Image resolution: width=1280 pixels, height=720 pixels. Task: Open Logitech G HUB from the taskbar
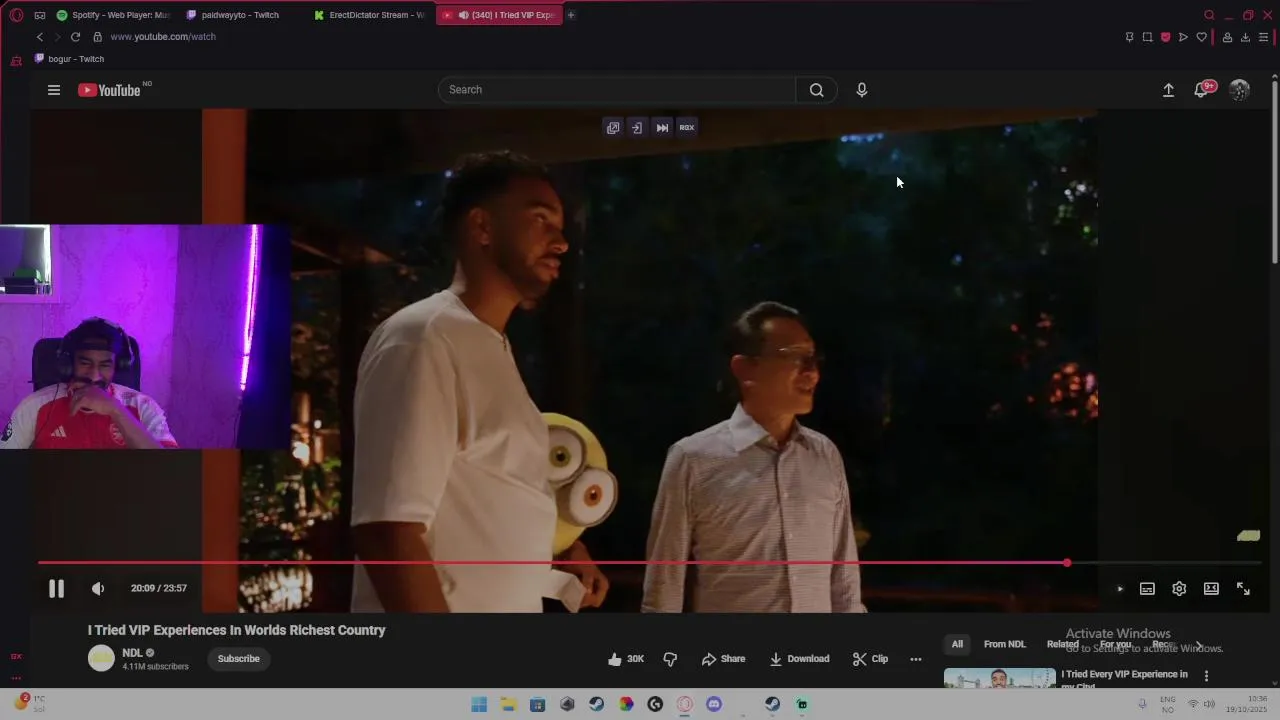click(x=655, y=704)
